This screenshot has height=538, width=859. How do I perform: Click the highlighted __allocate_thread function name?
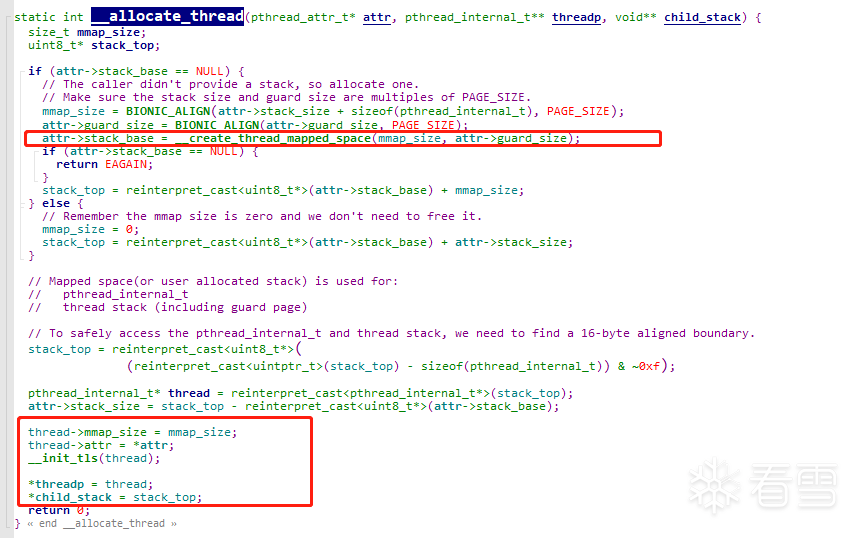click(x=168, y=16)
